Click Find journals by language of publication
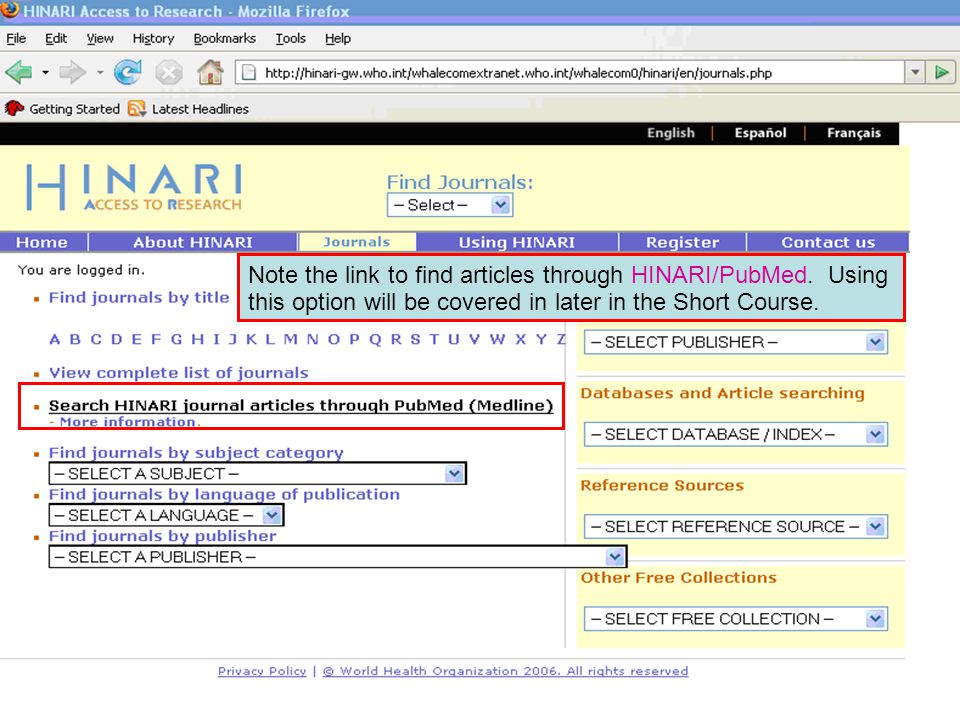 [224, 495]
